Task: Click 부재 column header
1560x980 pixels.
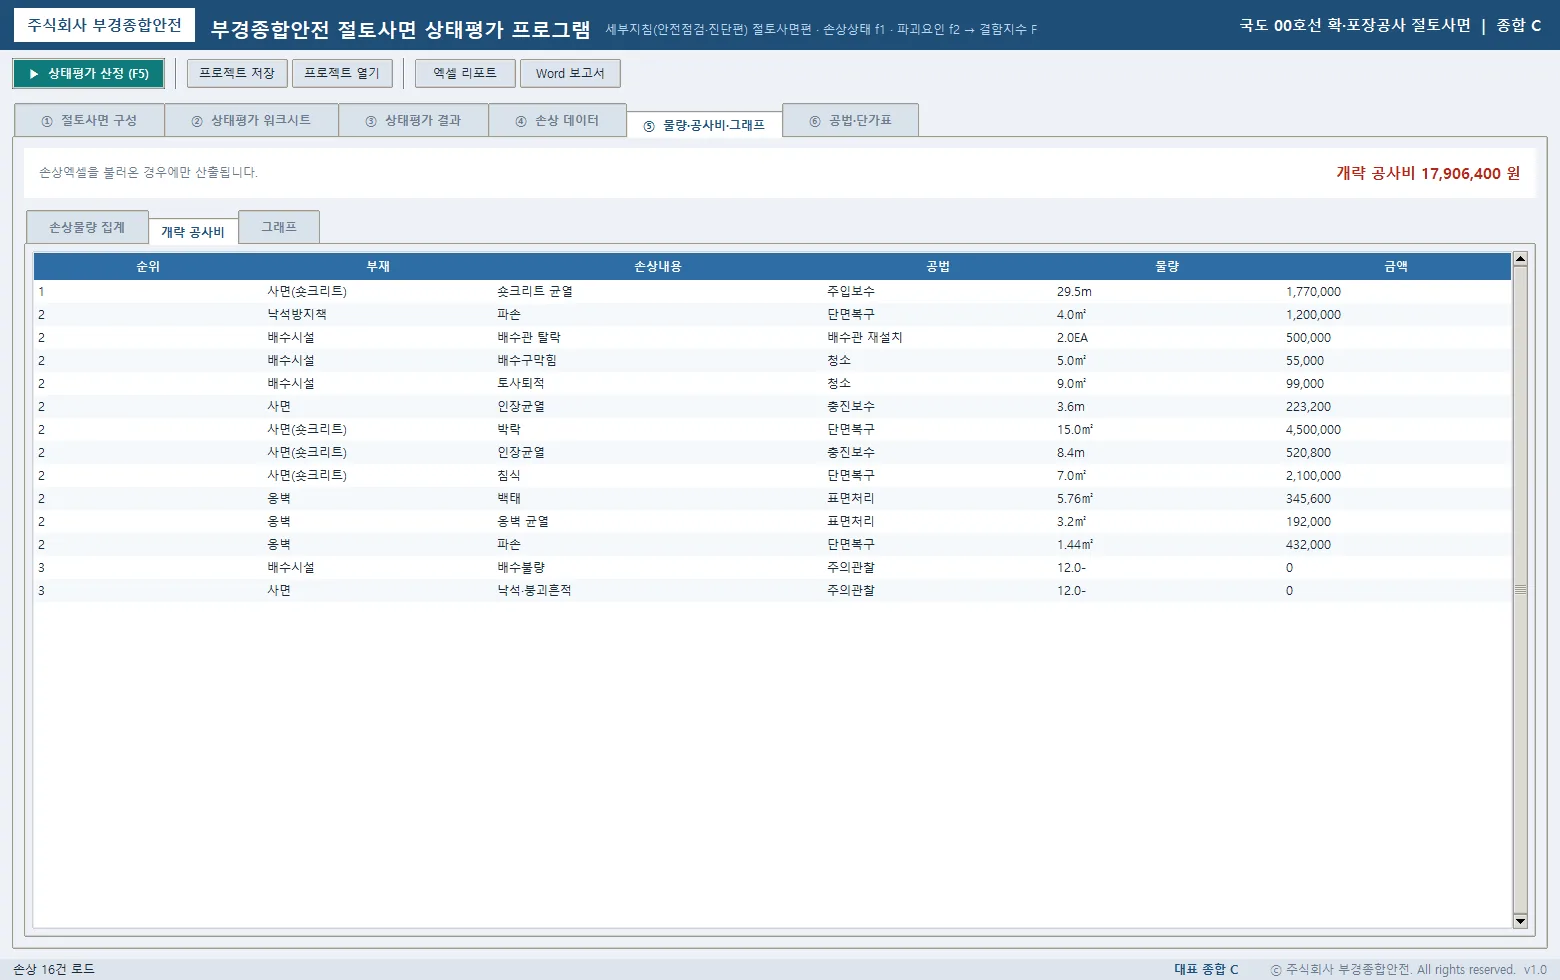Action: pos(378,266)
